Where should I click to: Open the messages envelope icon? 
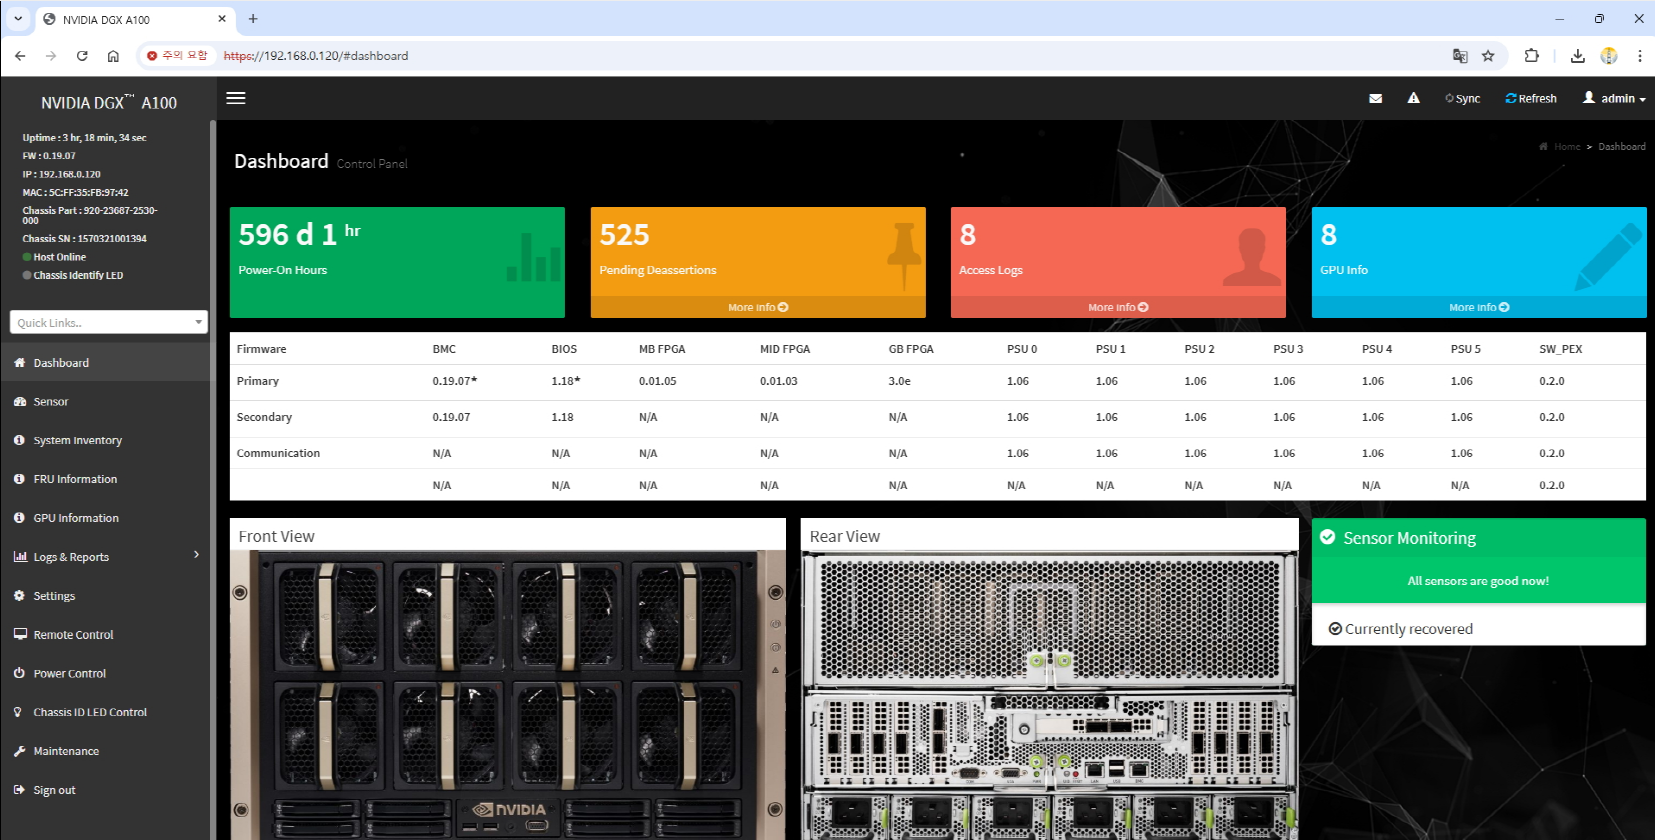(1376, 98)
